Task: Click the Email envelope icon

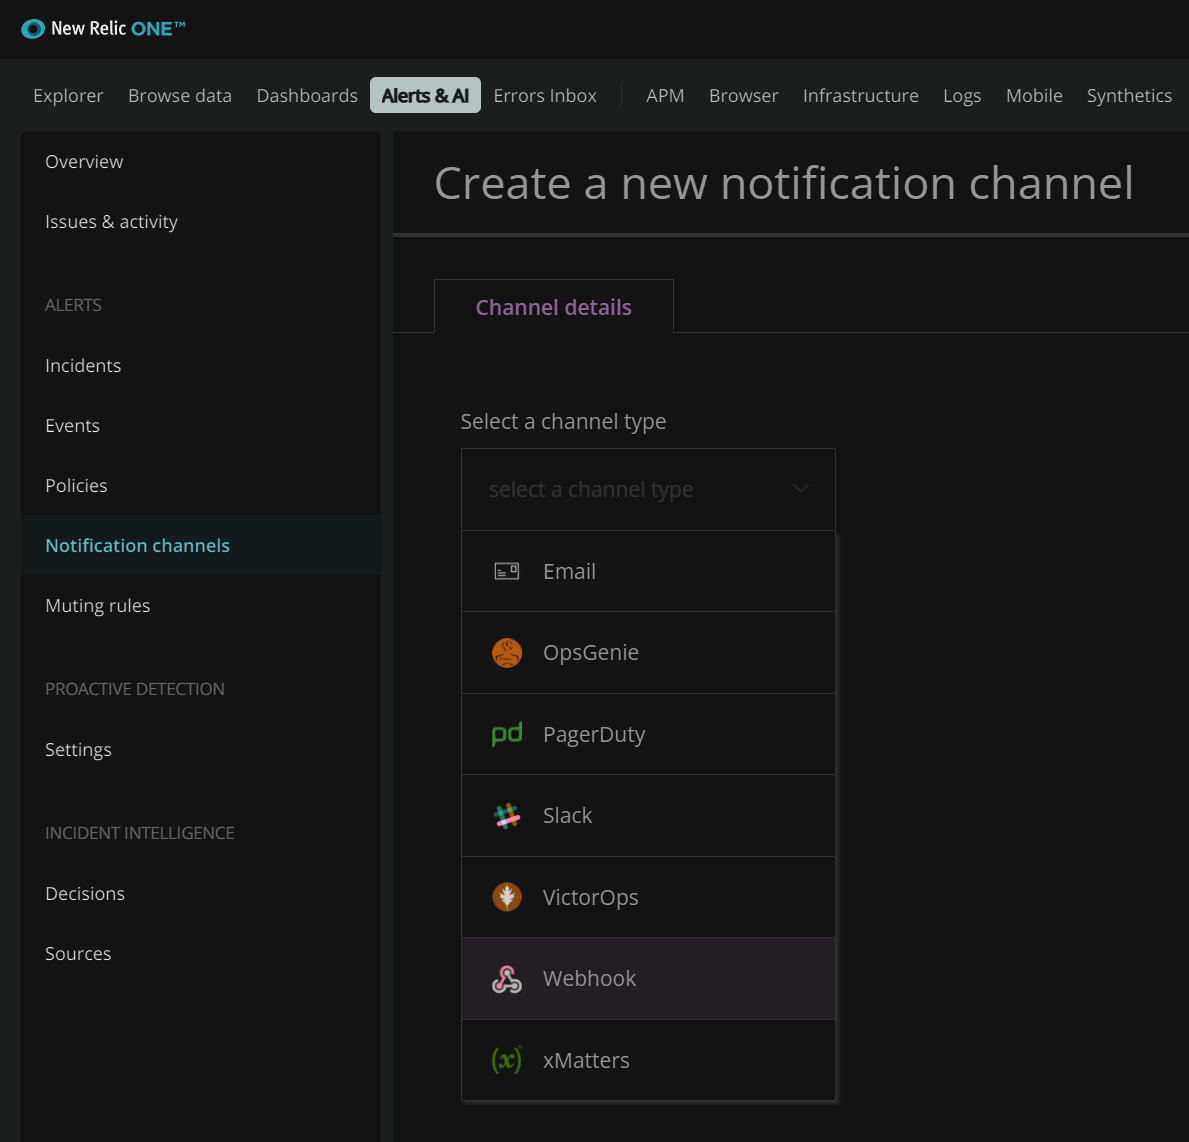Action: point(507,571)
